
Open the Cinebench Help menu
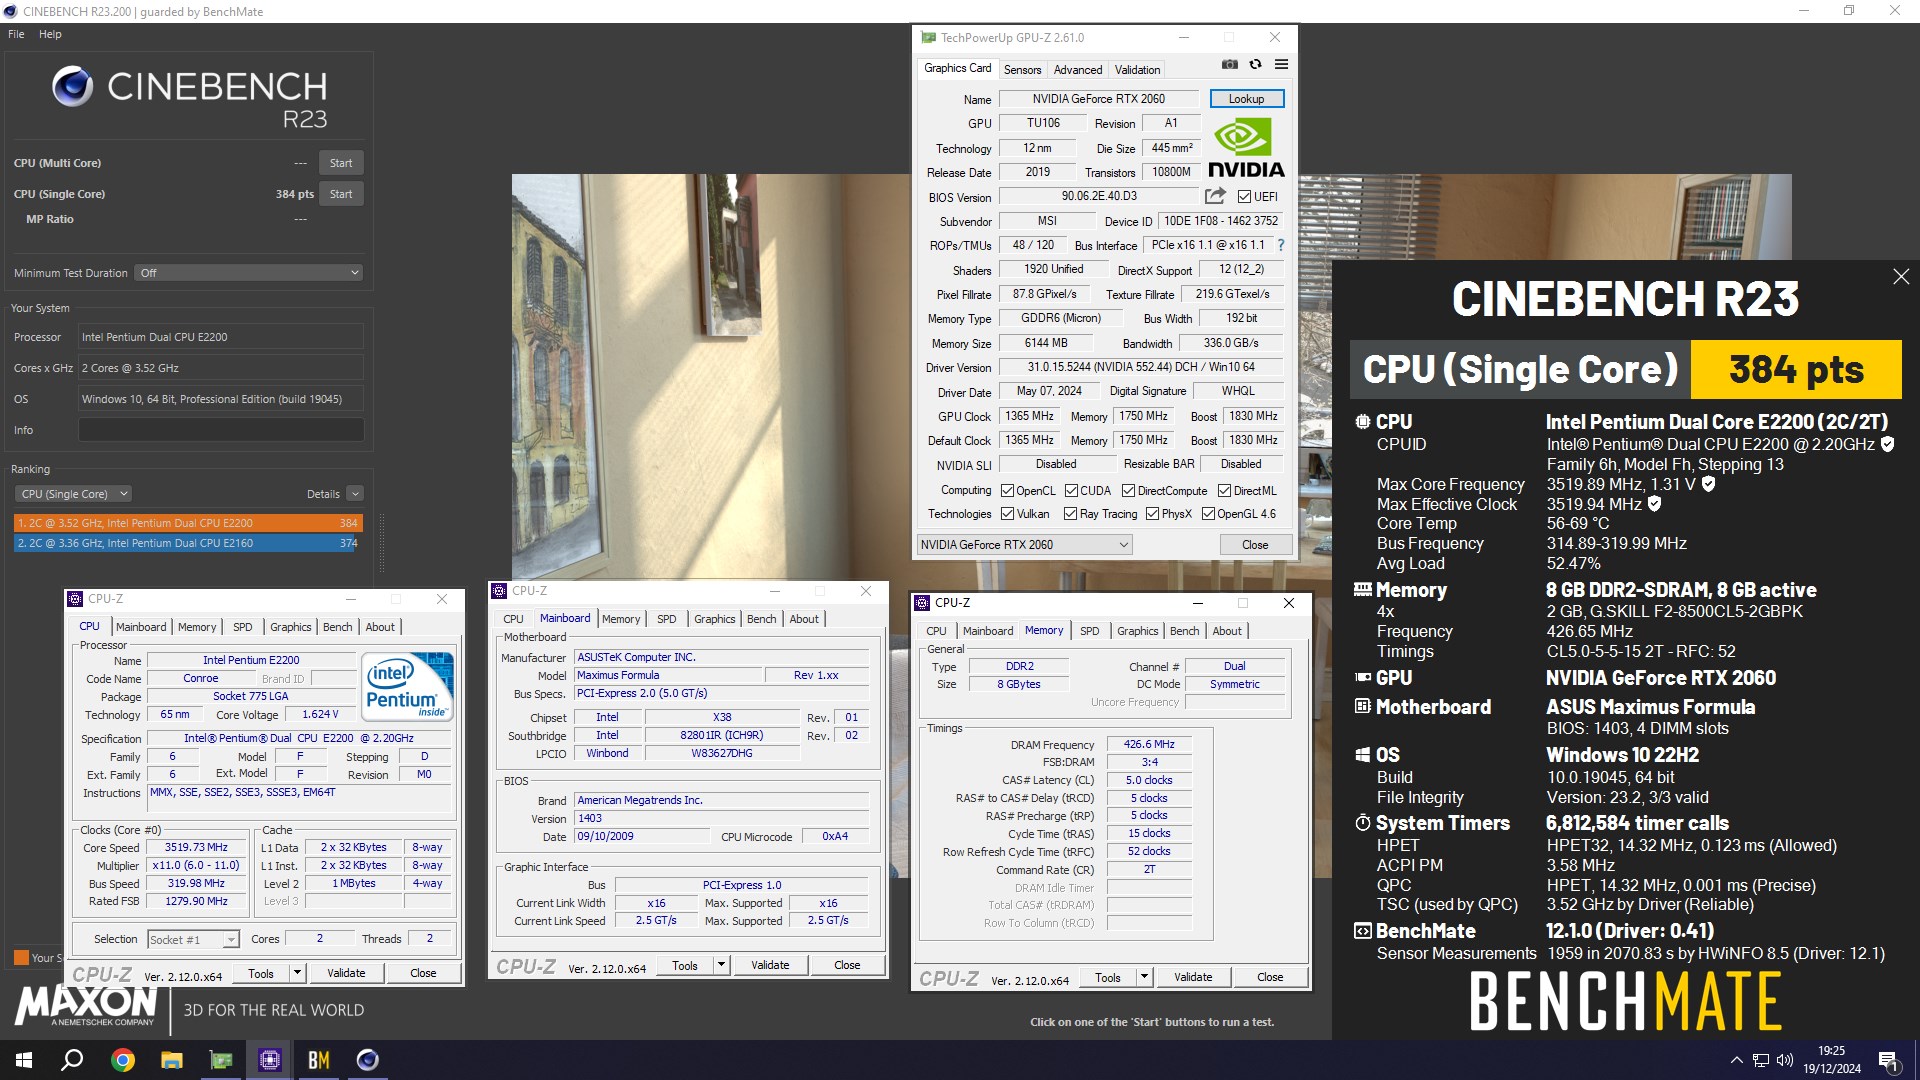pyautogui.click(x=50, y=34)
